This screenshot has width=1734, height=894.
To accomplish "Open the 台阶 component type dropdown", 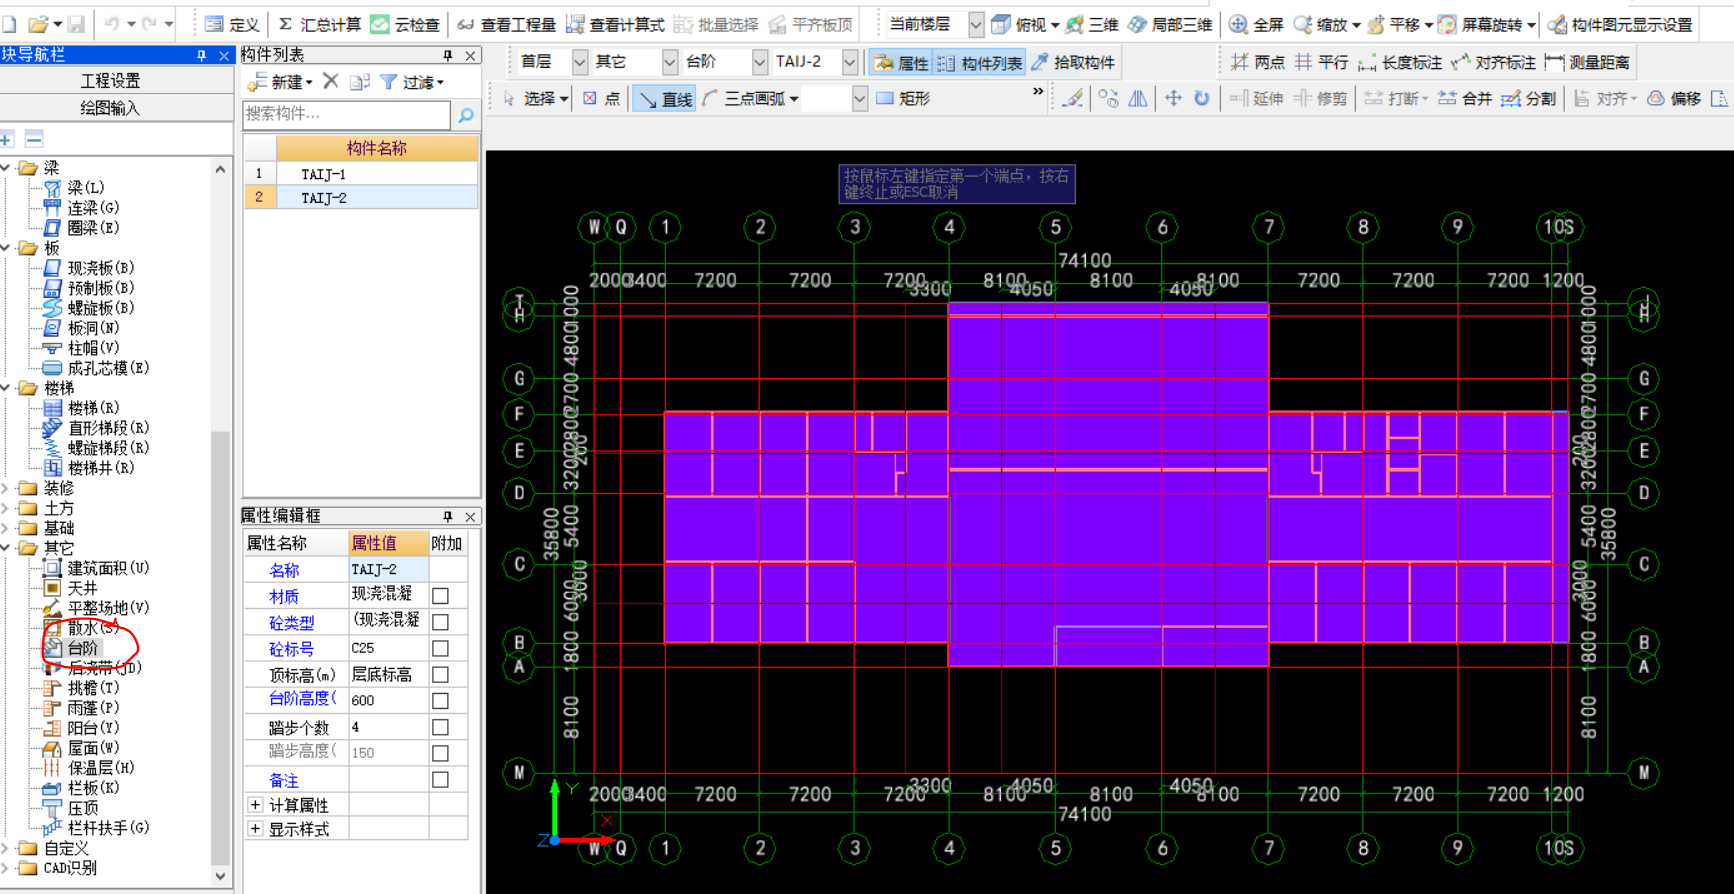I will (x=760, y=62).
